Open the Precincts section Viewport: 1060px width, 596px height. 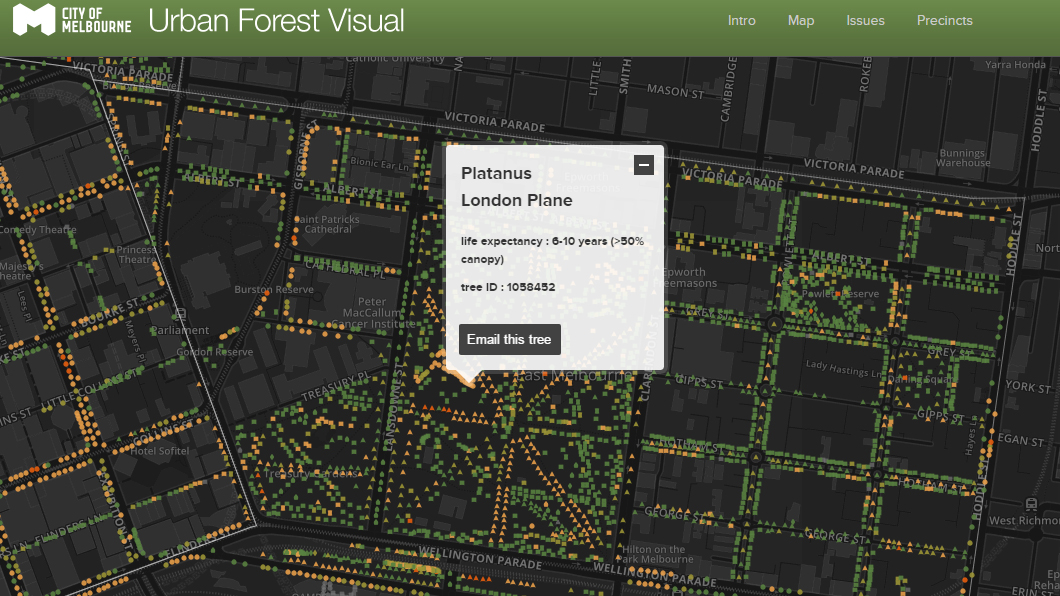click(944, 21)
